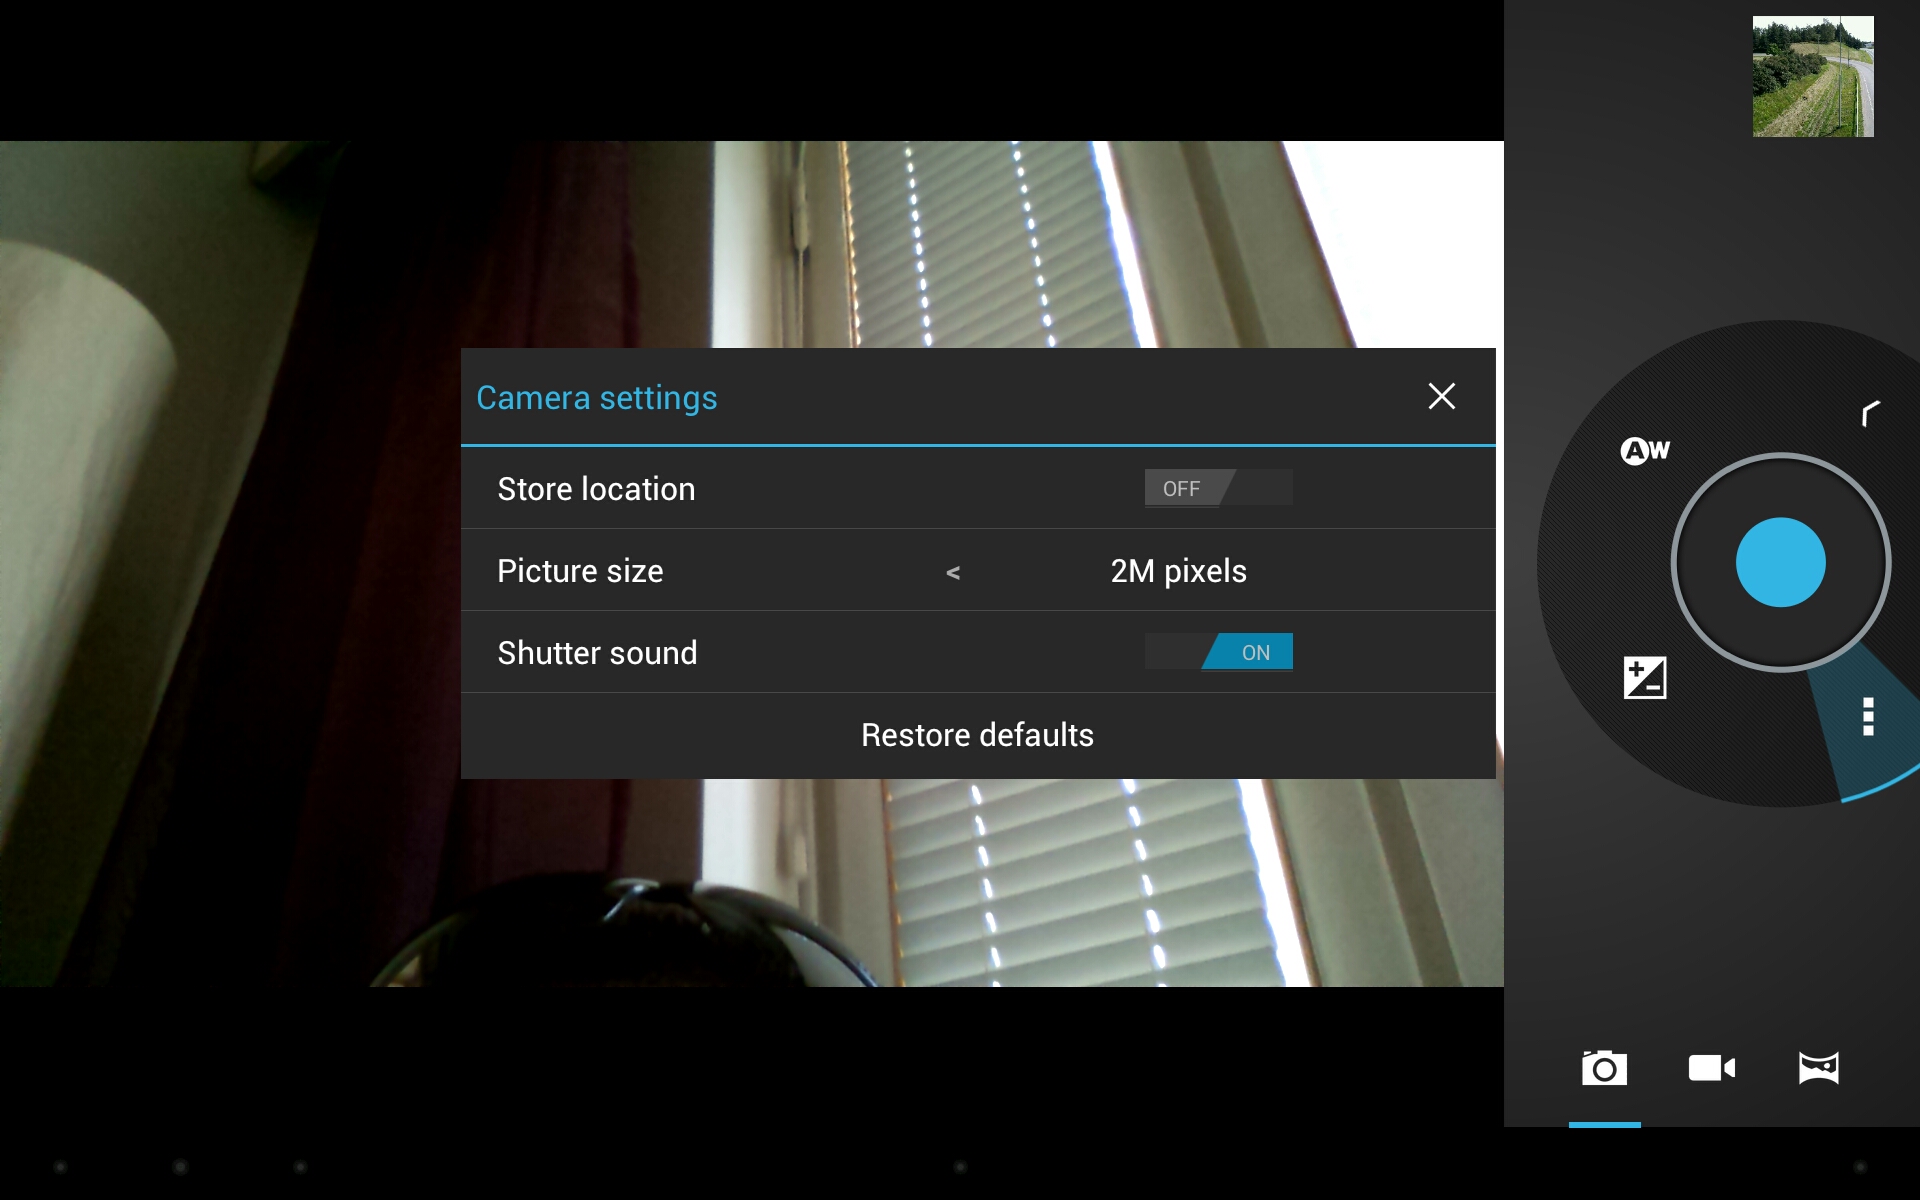Select the Picture size row
Viewport: 1920px width, 1200px height.
pyautogui.click(x=977, y=570)
